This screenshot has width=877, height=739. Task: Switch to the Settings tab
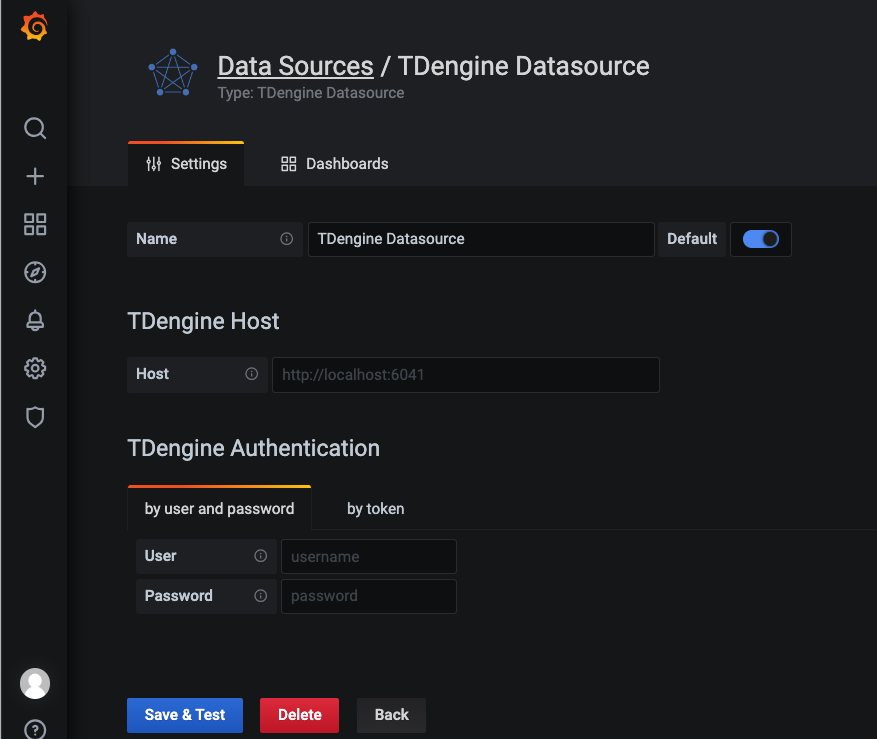coord(186,163)
